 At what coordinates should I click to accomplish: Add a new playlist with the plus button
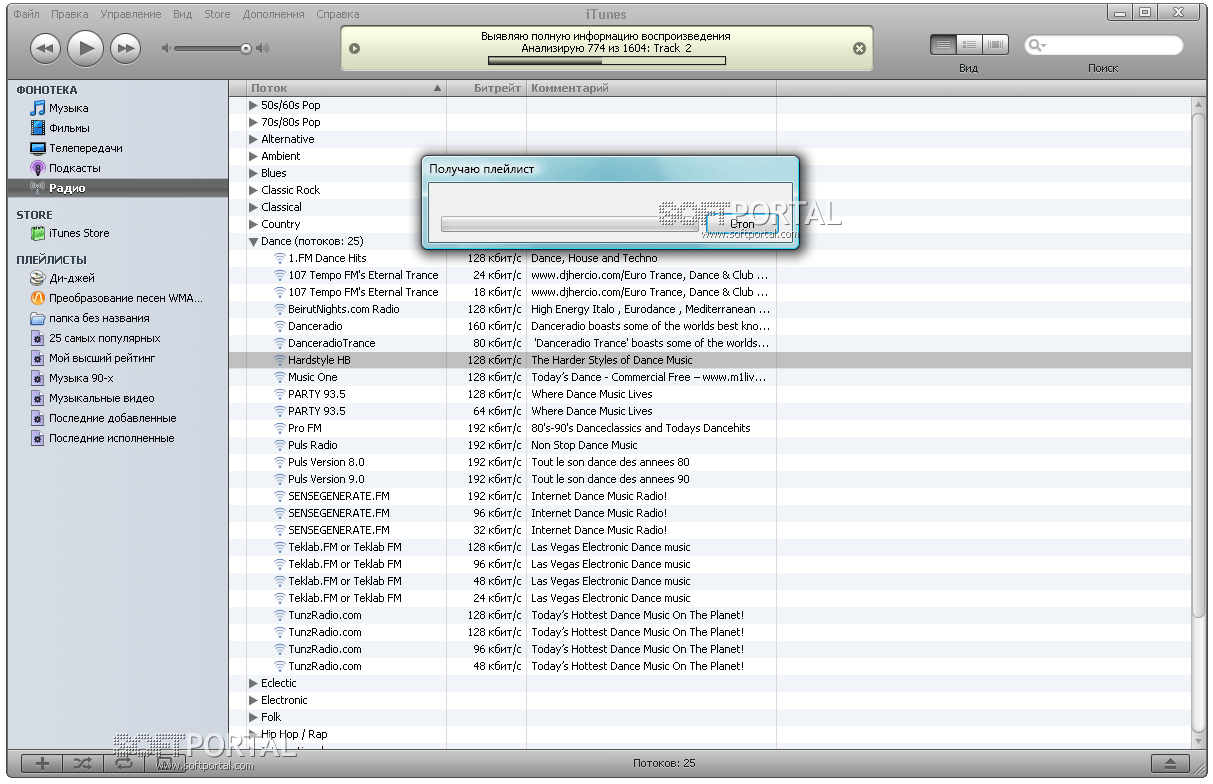tap(41, 764)
